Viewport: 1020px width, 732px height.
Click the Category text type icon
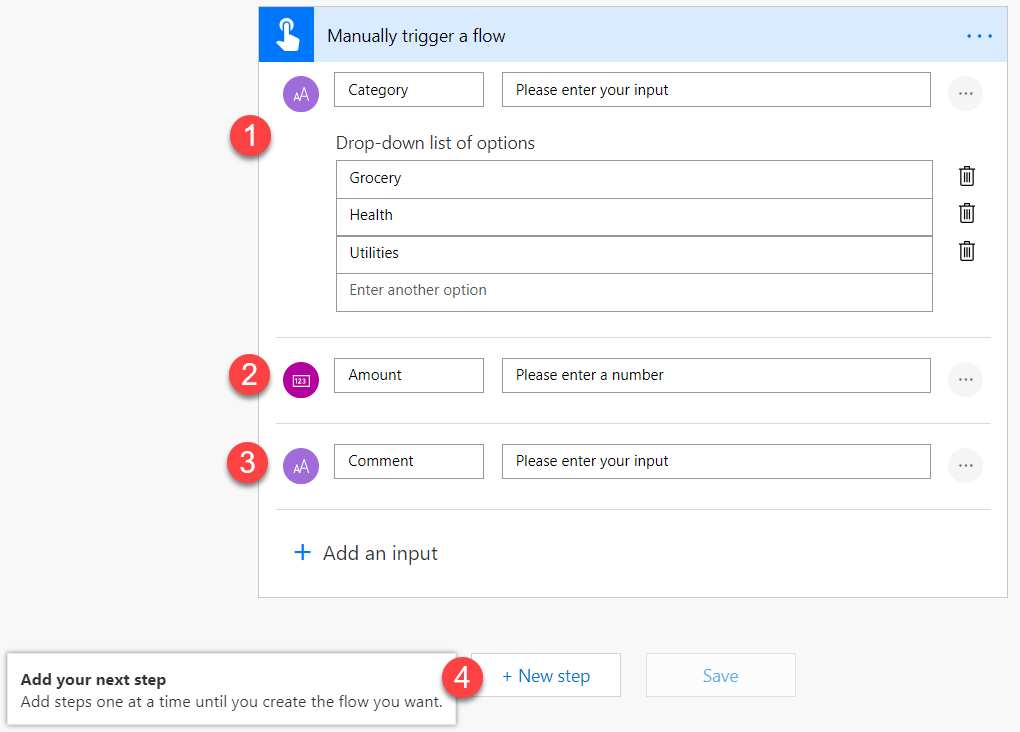click(301, 94)
